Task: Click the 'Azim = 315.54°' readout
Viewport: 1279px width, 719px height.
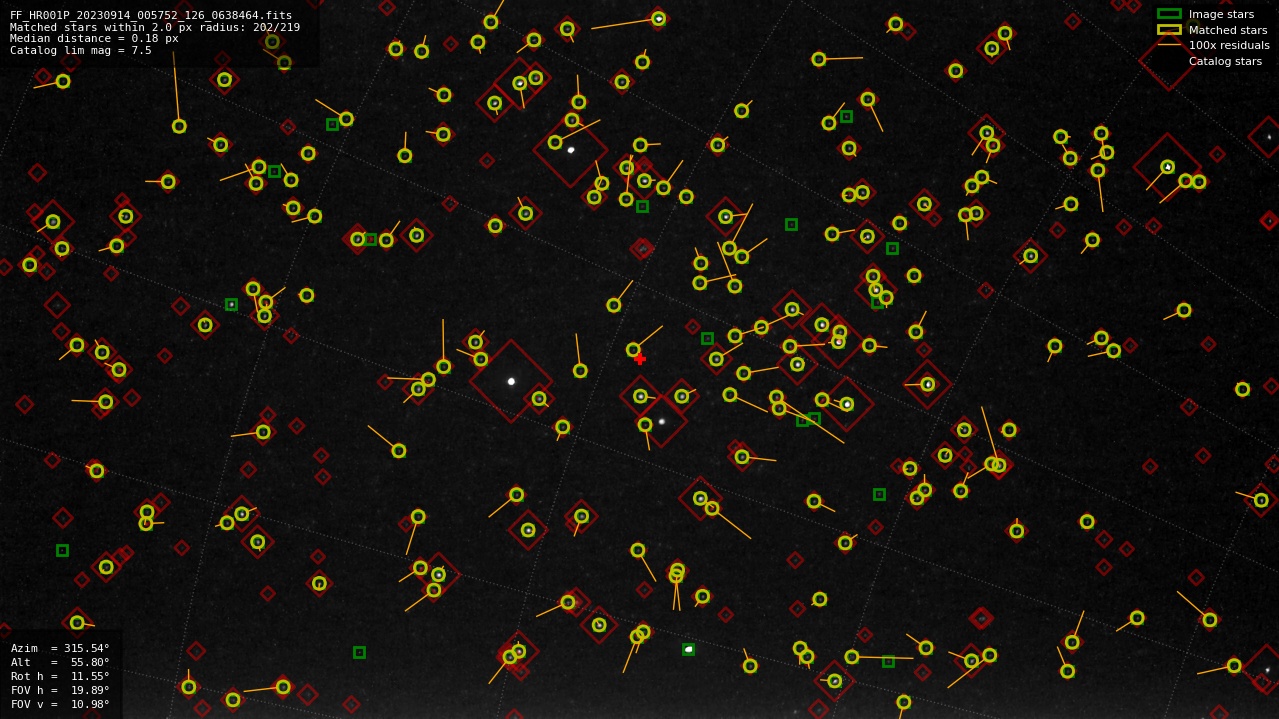Action: [60, 648]
